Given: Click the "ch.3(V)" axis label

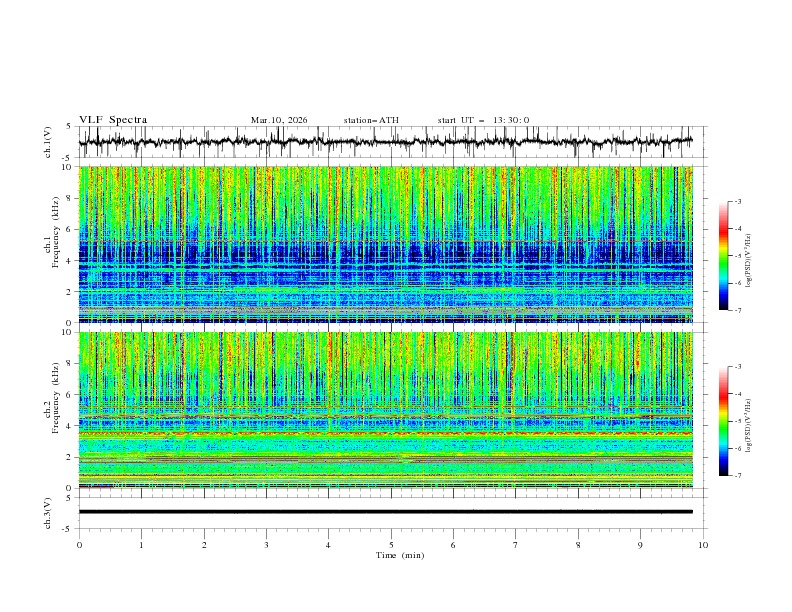Looking at the screenshot, I should 48,513.
